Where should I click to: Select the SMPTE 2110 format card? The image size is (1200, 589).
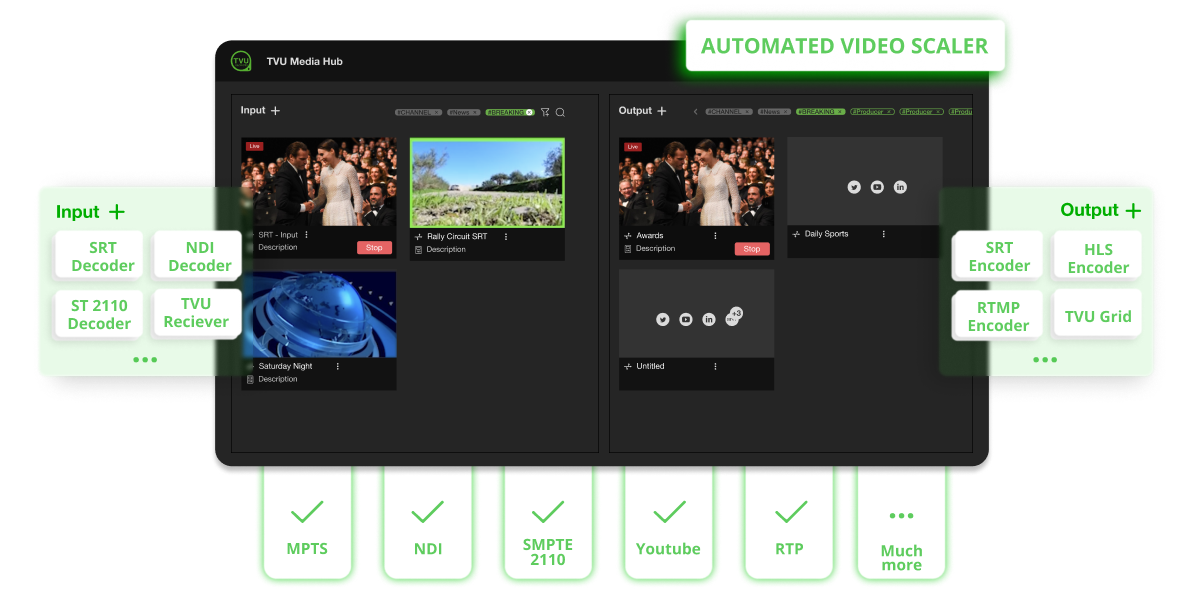pos(548,523)
